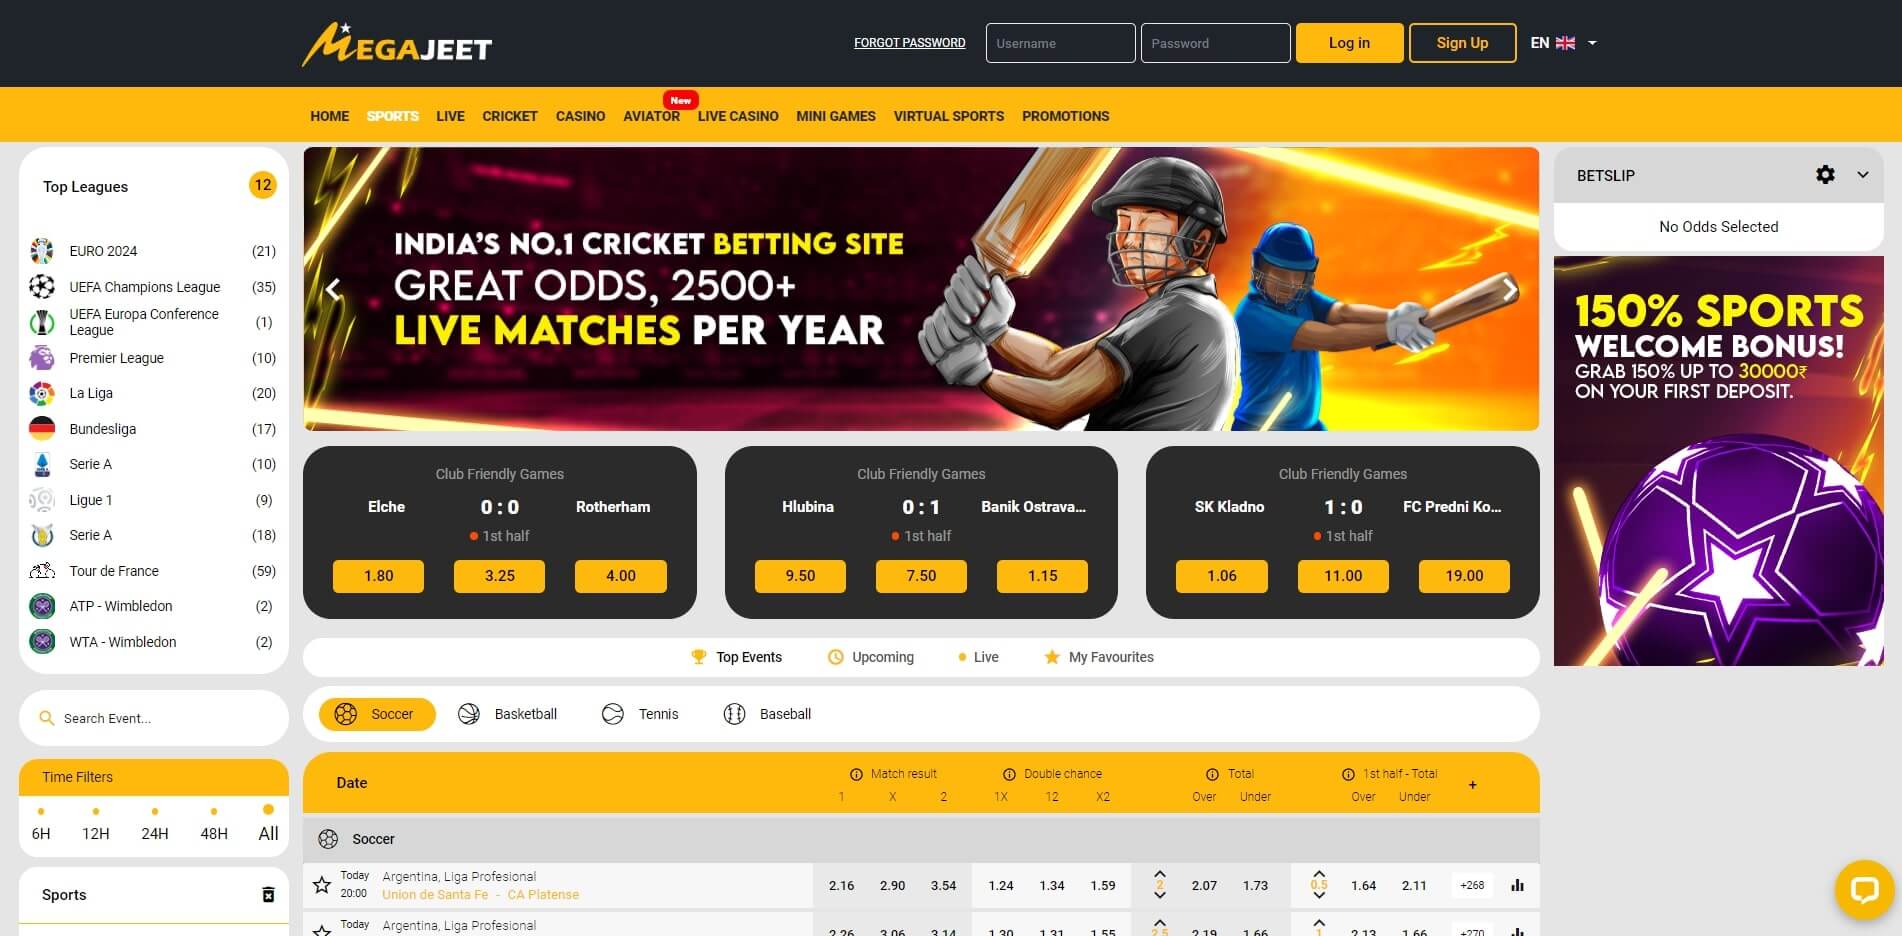Viewport: 1902px width, 936px height.
Task: Increase total line stepper up arrow for first match
Action: [x=1160, y=874]
